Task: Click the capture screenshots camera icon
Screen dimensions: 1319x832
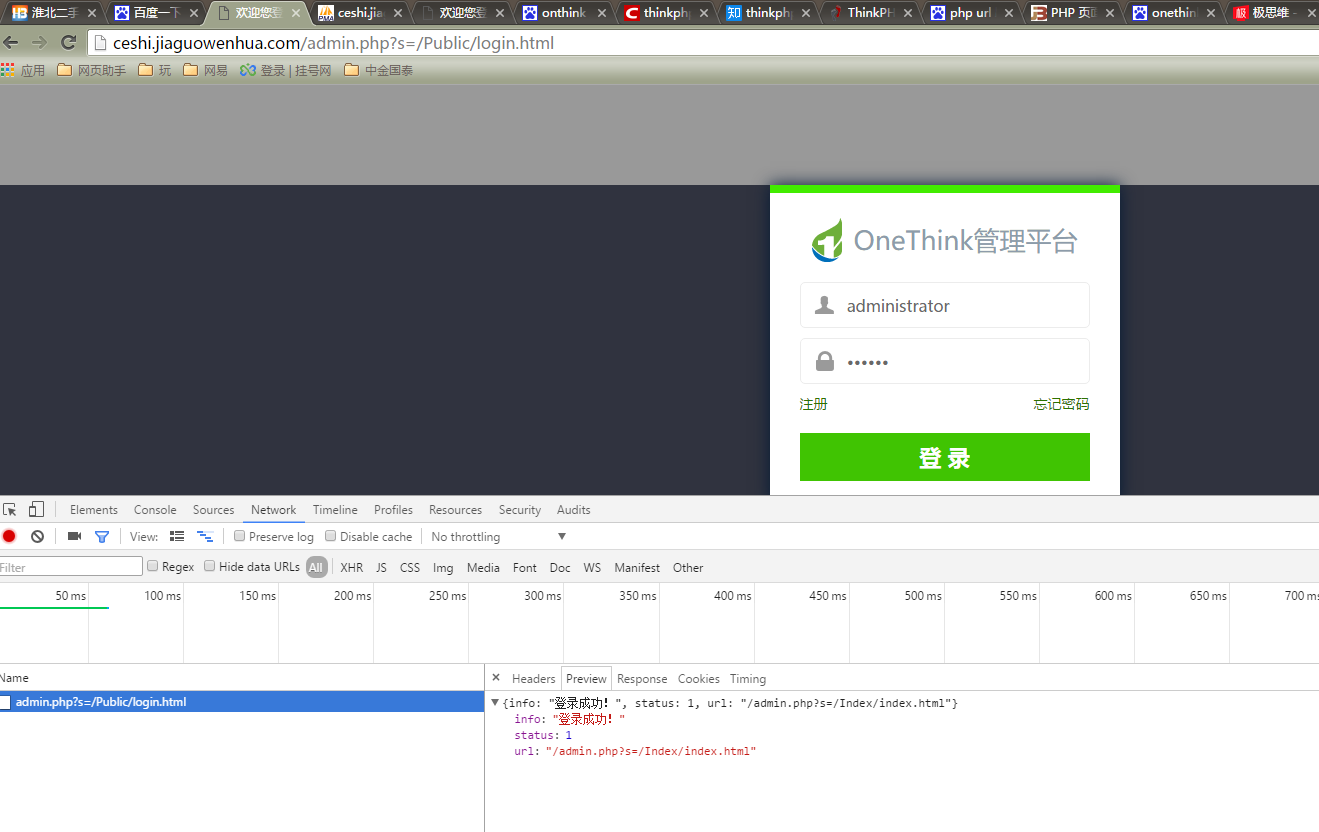Action: (x=74, y=536)
